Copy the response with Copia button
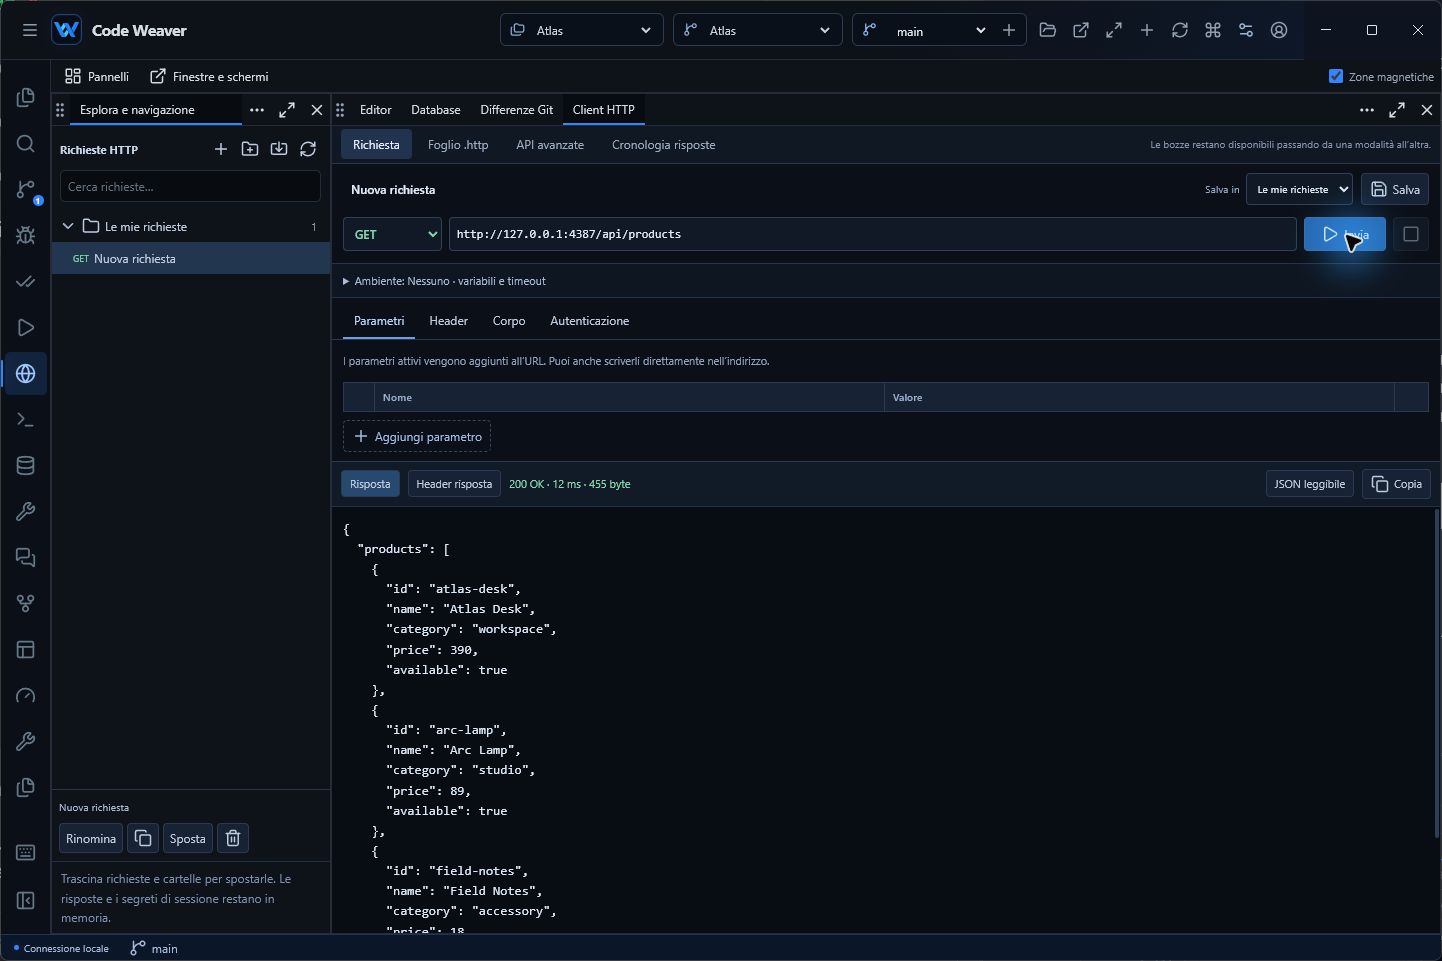This screenshot has height=961, width=1442. pos(1397,484)
